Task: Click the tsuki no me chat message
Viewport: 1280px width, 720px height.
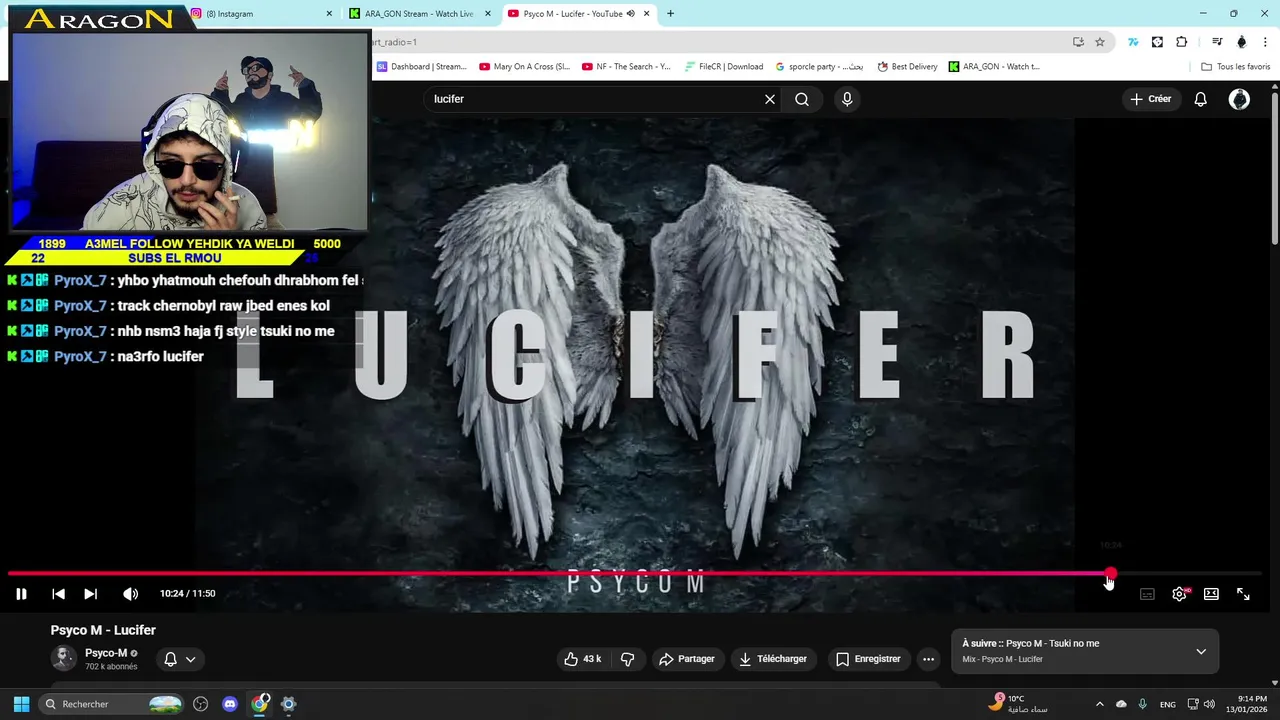Action: [x=171, y=331]
